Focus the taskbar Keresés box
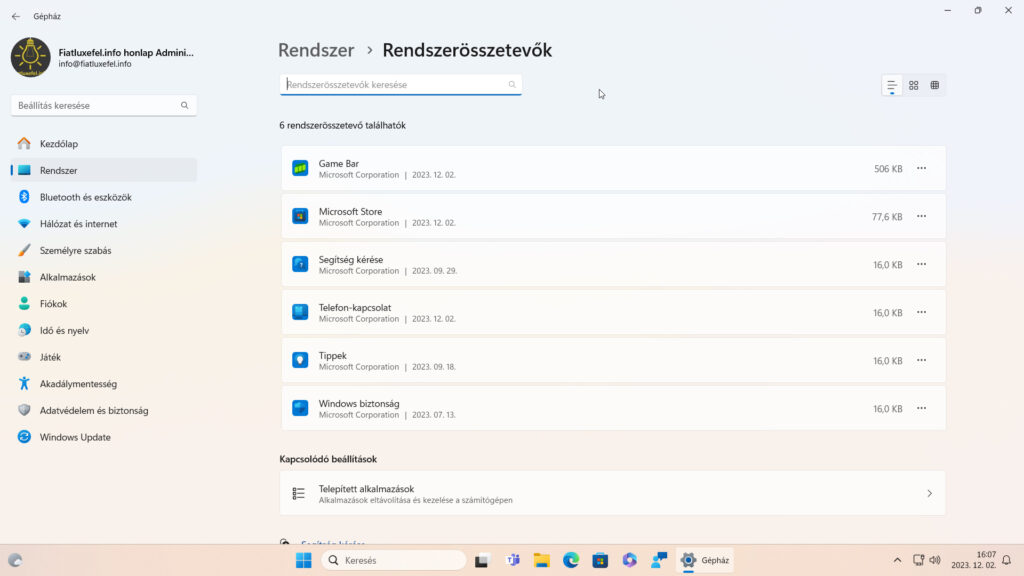This screenshot has height=576, width=1024. click(394, 560)
